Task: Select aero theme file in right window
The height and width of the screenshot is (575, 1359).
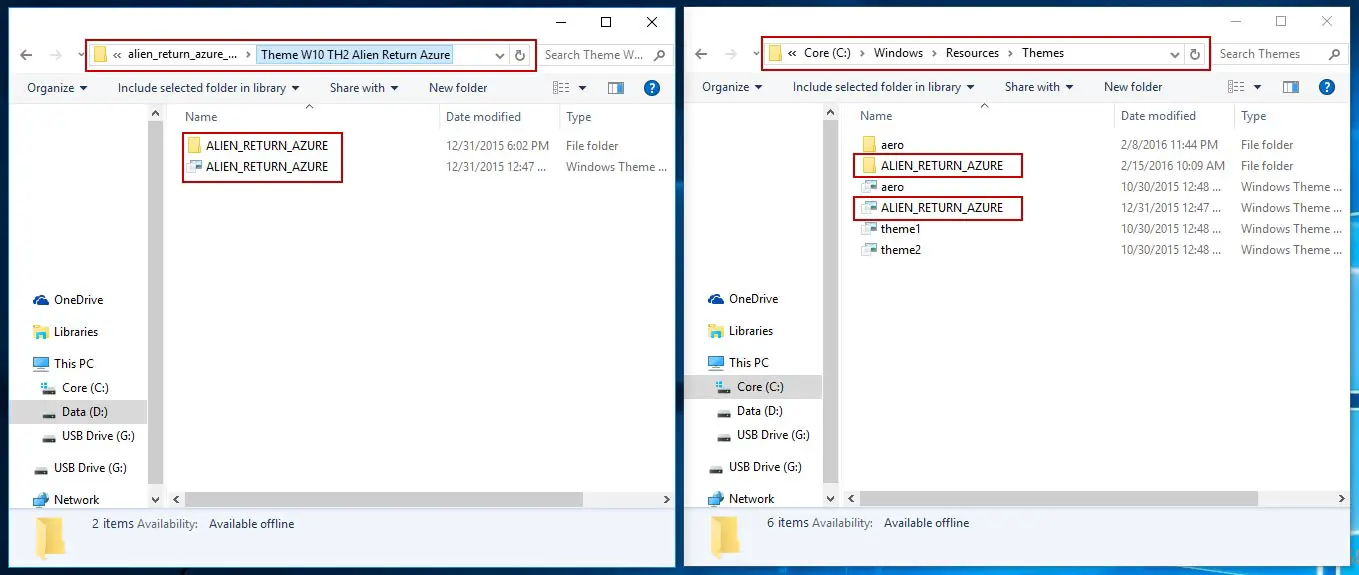Action: coord(882,187)
